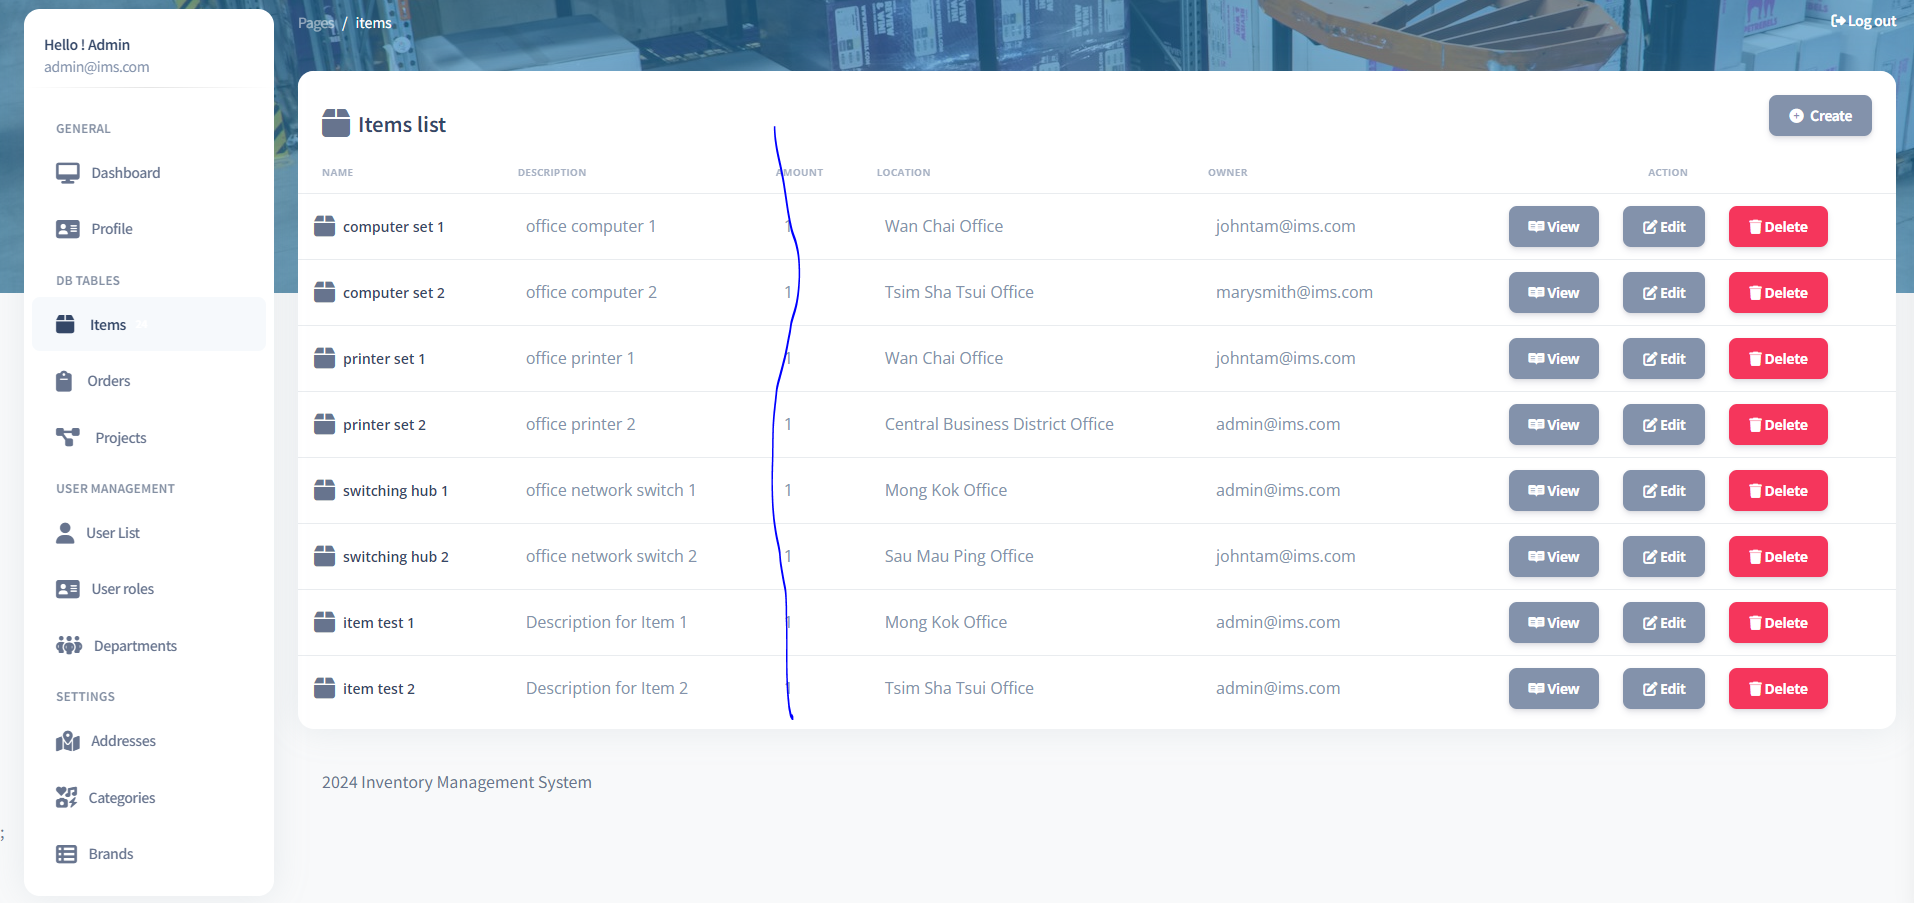Click the Addresses map icon
Image resolution: width=1914 pixels, height=903 pixels.
point(67,741)
